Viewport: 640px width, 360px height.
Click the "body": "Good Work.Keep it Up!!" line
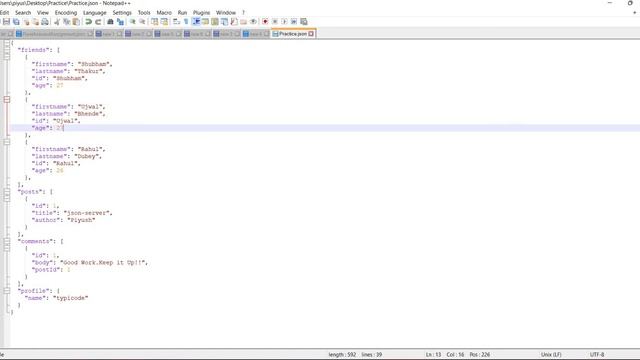point(90,262)
